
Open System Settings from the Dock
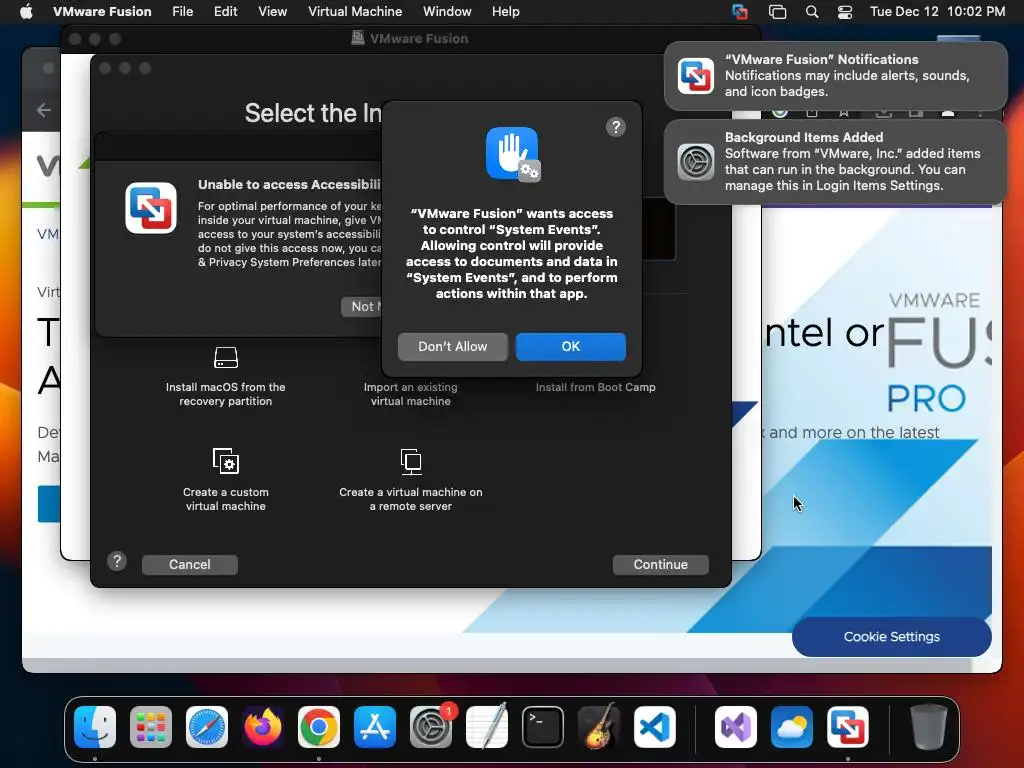(x=431, y=727)
